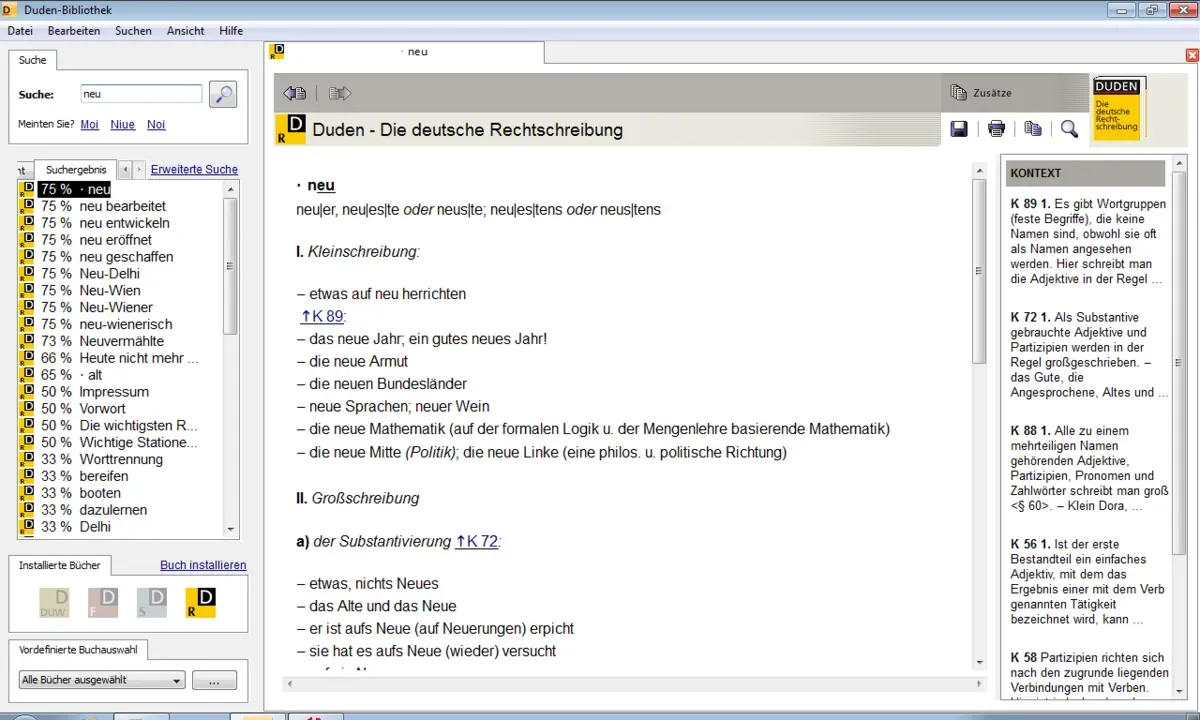
Task: Click the book icon beside result Neu-Delhi
Action: [x=27, y=273]
